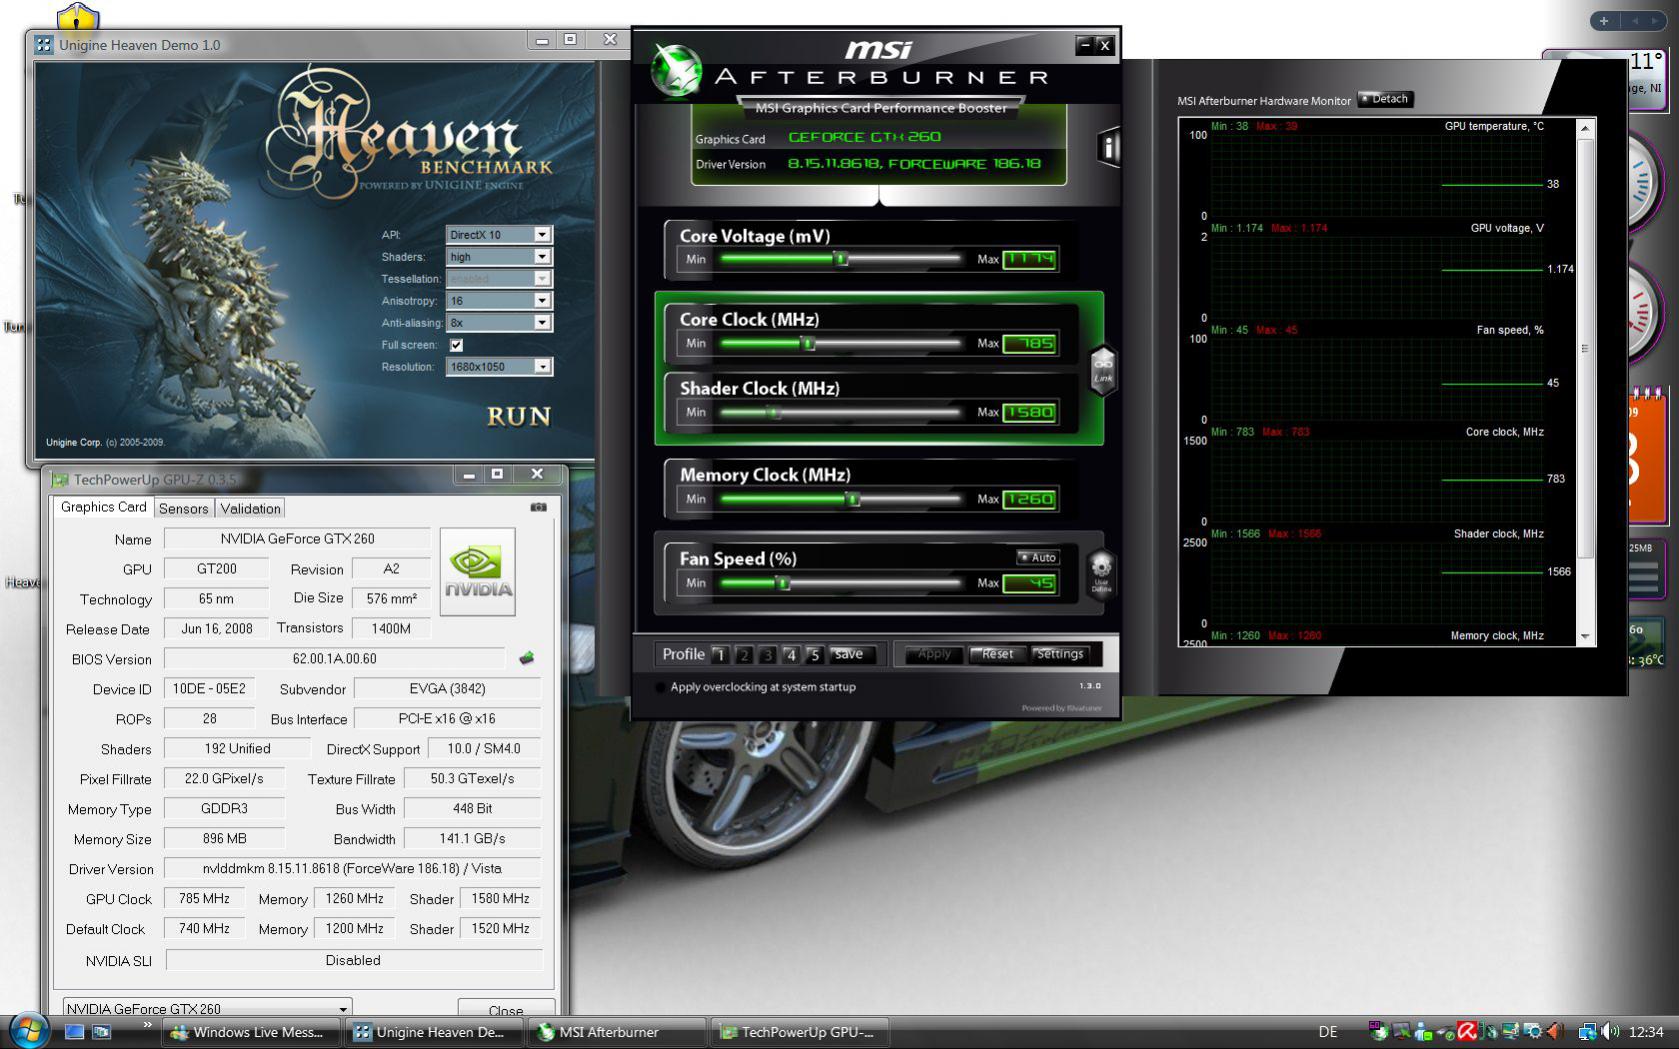Select profile slot 4 in Afterburner
This screenshot has width=1679, height=1049.
(790, 655)
